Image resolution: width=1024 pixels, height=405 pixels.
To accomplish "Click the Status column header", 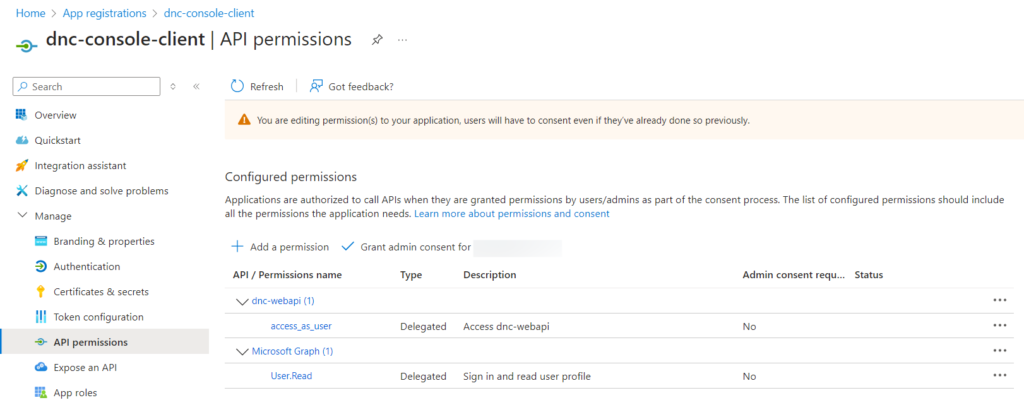I will pyautogui.click(x=869, y=275).
